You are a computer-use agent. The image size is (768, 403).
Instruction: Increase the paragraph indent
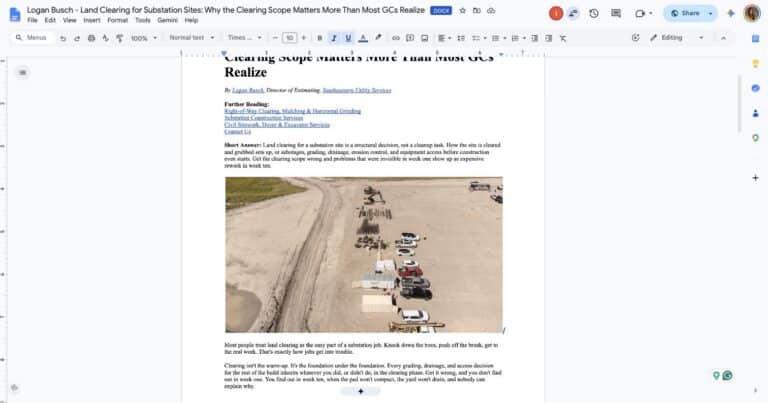tap(549, 38)
